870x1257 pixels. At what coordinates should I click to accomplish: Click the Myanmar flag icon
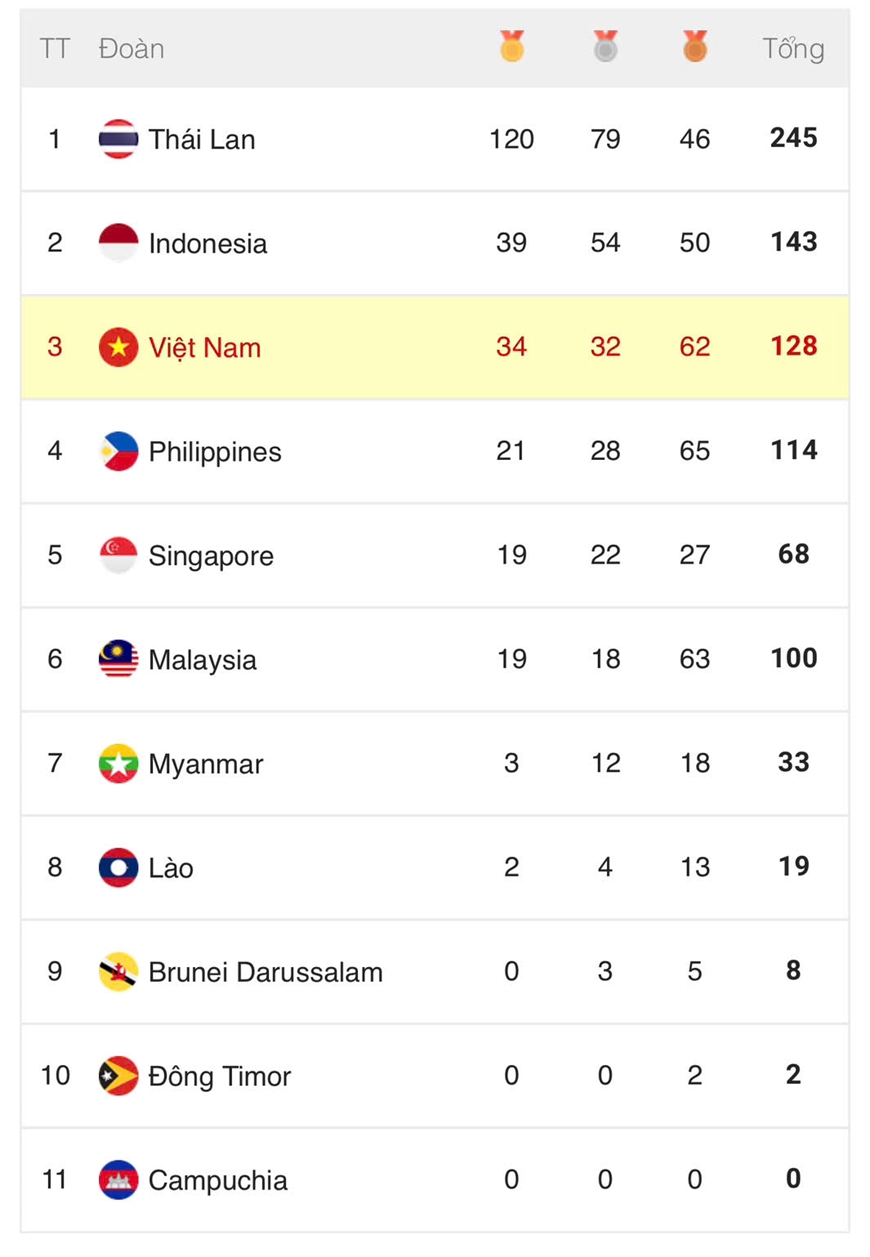[x=118, y=764]
